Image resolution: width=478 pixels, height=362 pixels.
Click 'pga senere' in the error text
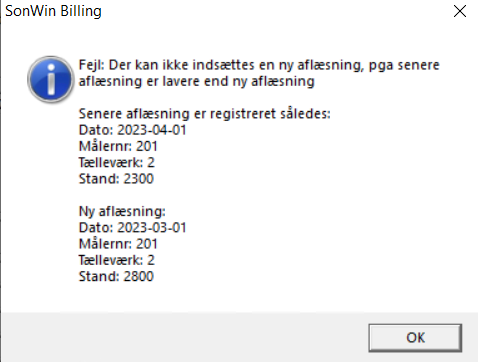[x=404, y=65]
